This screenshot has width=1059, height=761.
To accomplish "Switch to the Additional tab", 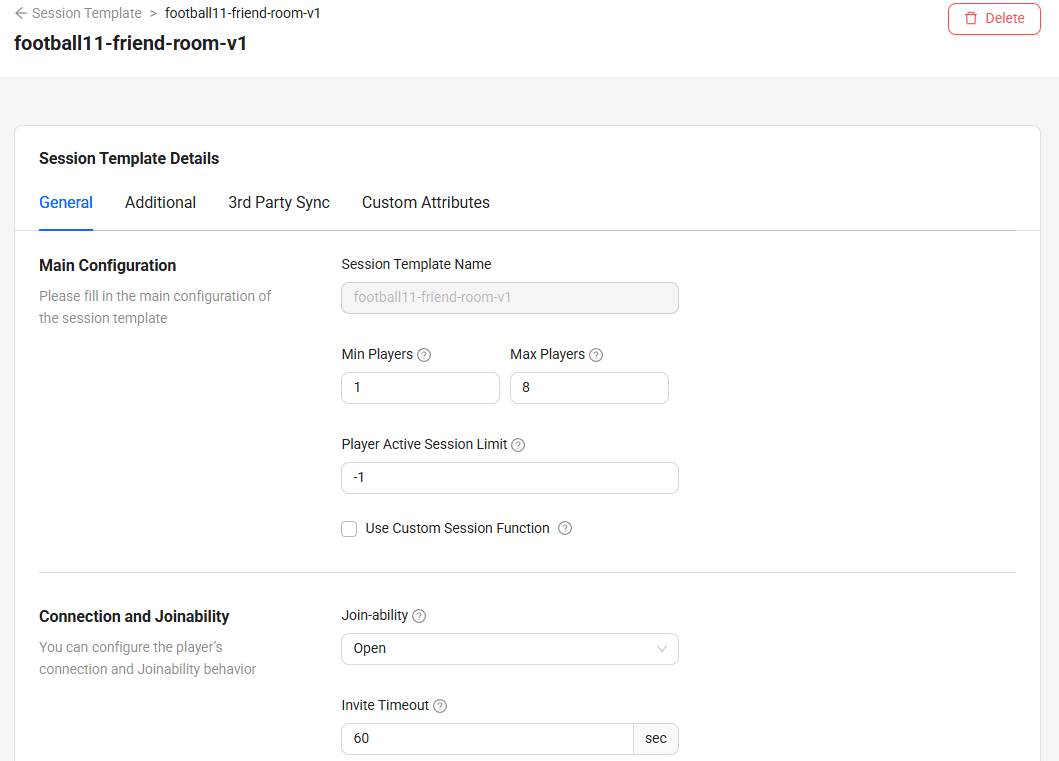I will click(x=160, y=203).
